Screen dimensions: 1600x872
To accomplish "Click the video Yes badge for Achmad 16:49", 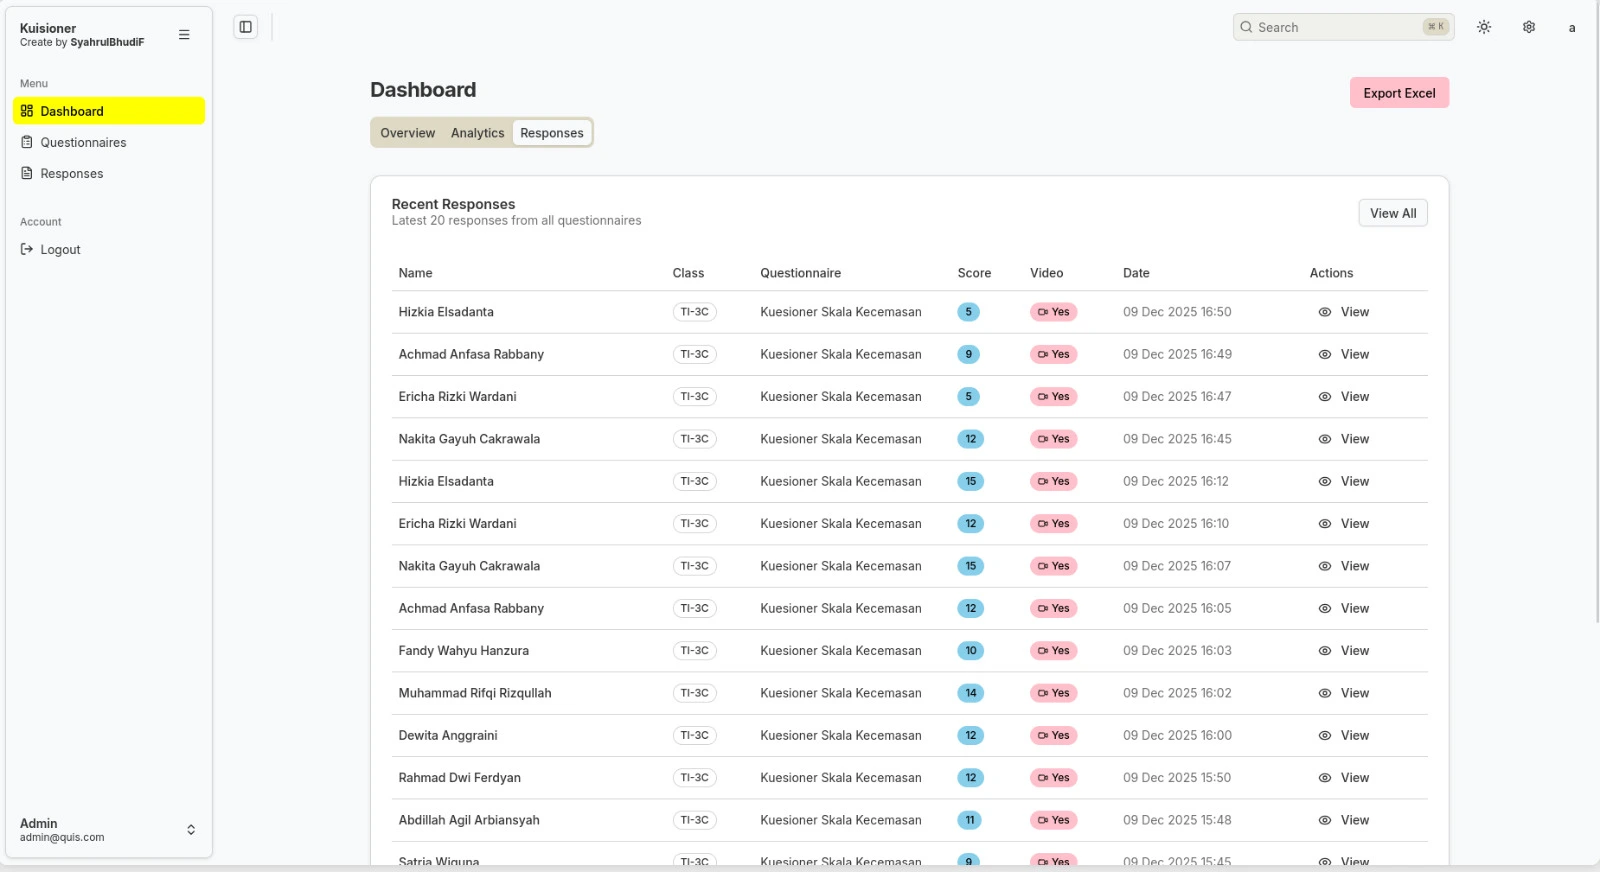I will pyautogui.click(x=1053, y=355).
